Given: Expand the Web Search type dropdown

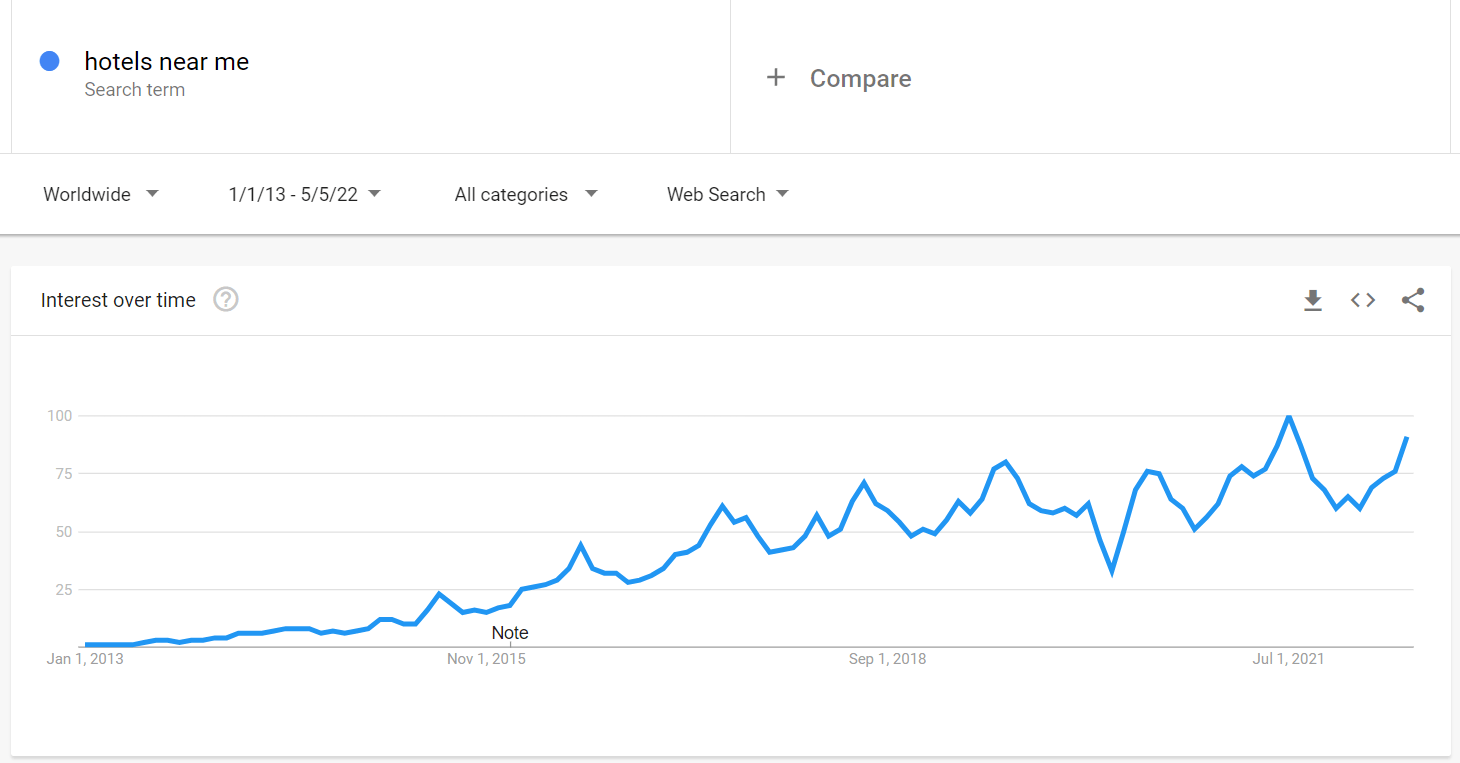Looking at the screenshot, I should 728,194.
